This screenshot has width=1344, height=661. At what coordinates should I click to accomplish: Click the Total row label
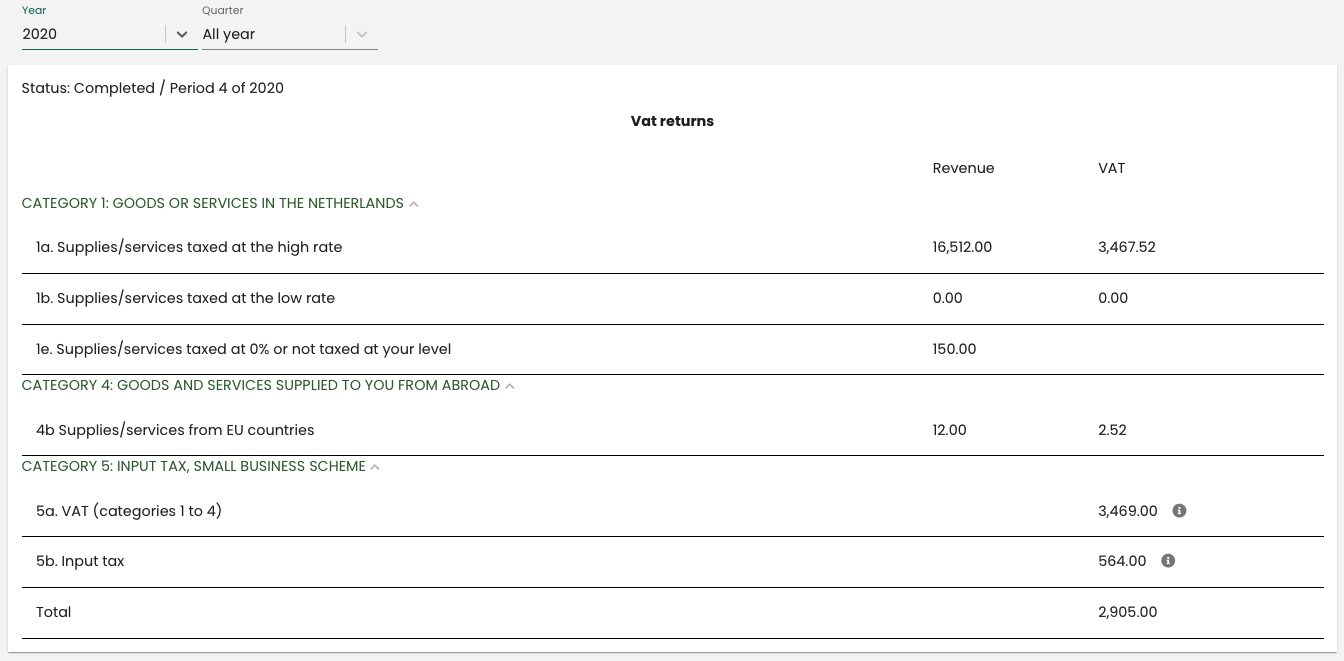pos(54,612)
